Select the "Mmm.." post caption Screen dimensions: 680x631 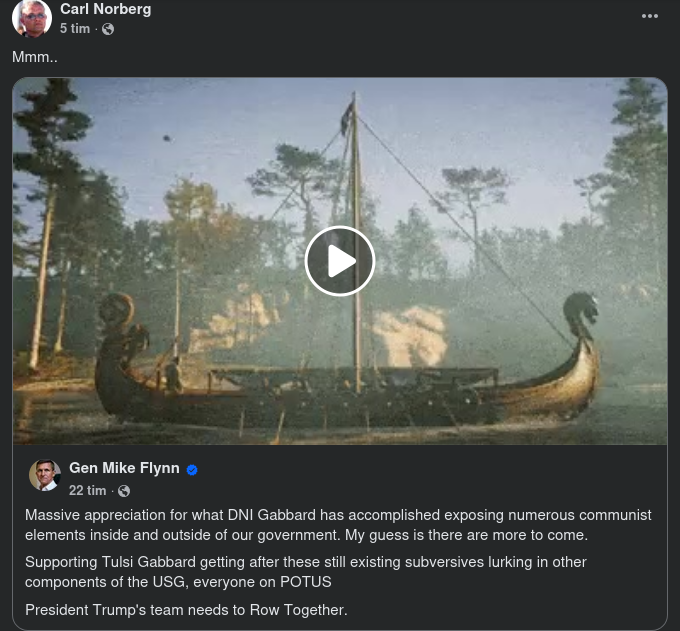click(35, 57)
